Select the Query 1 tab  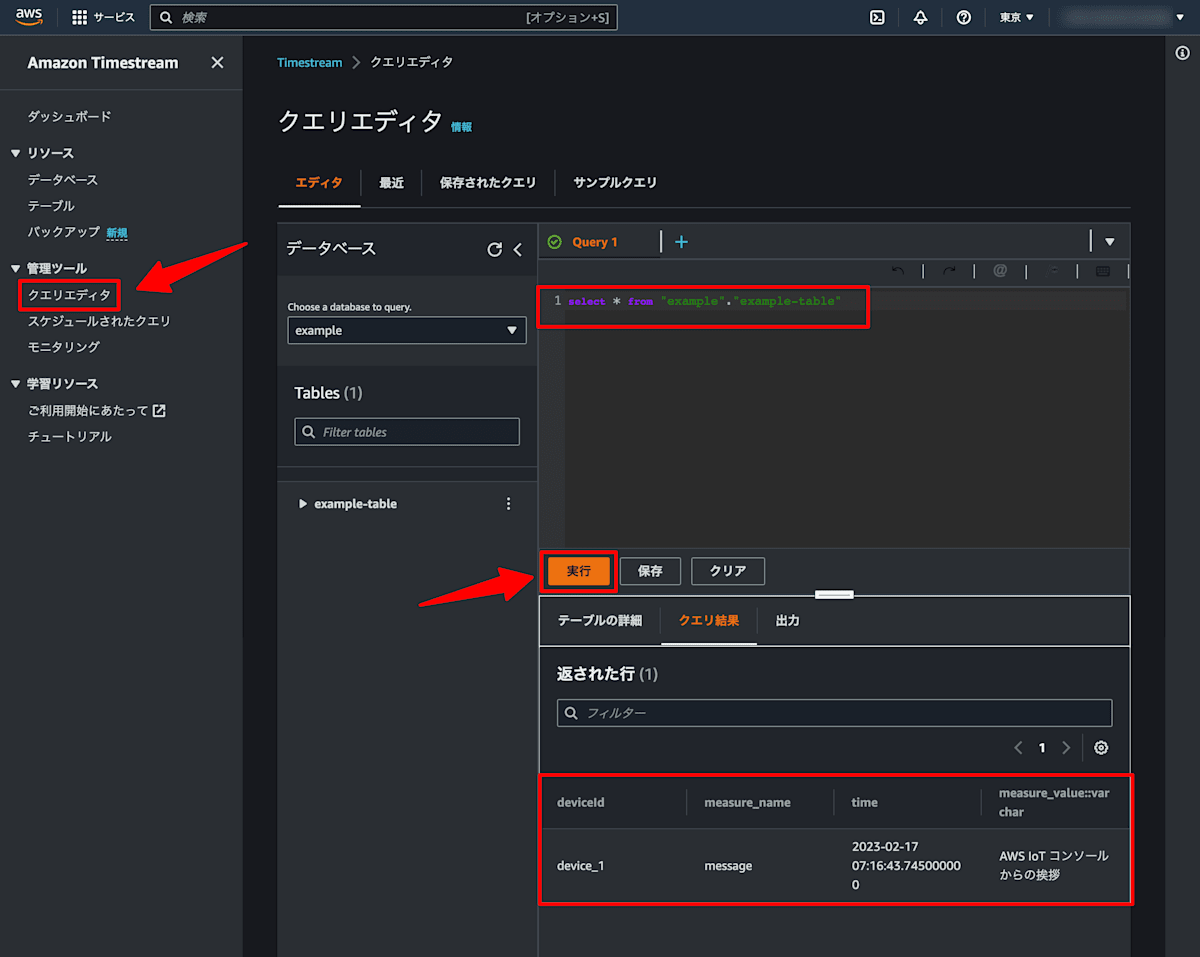pyautogui.click(x=595, y=242)
